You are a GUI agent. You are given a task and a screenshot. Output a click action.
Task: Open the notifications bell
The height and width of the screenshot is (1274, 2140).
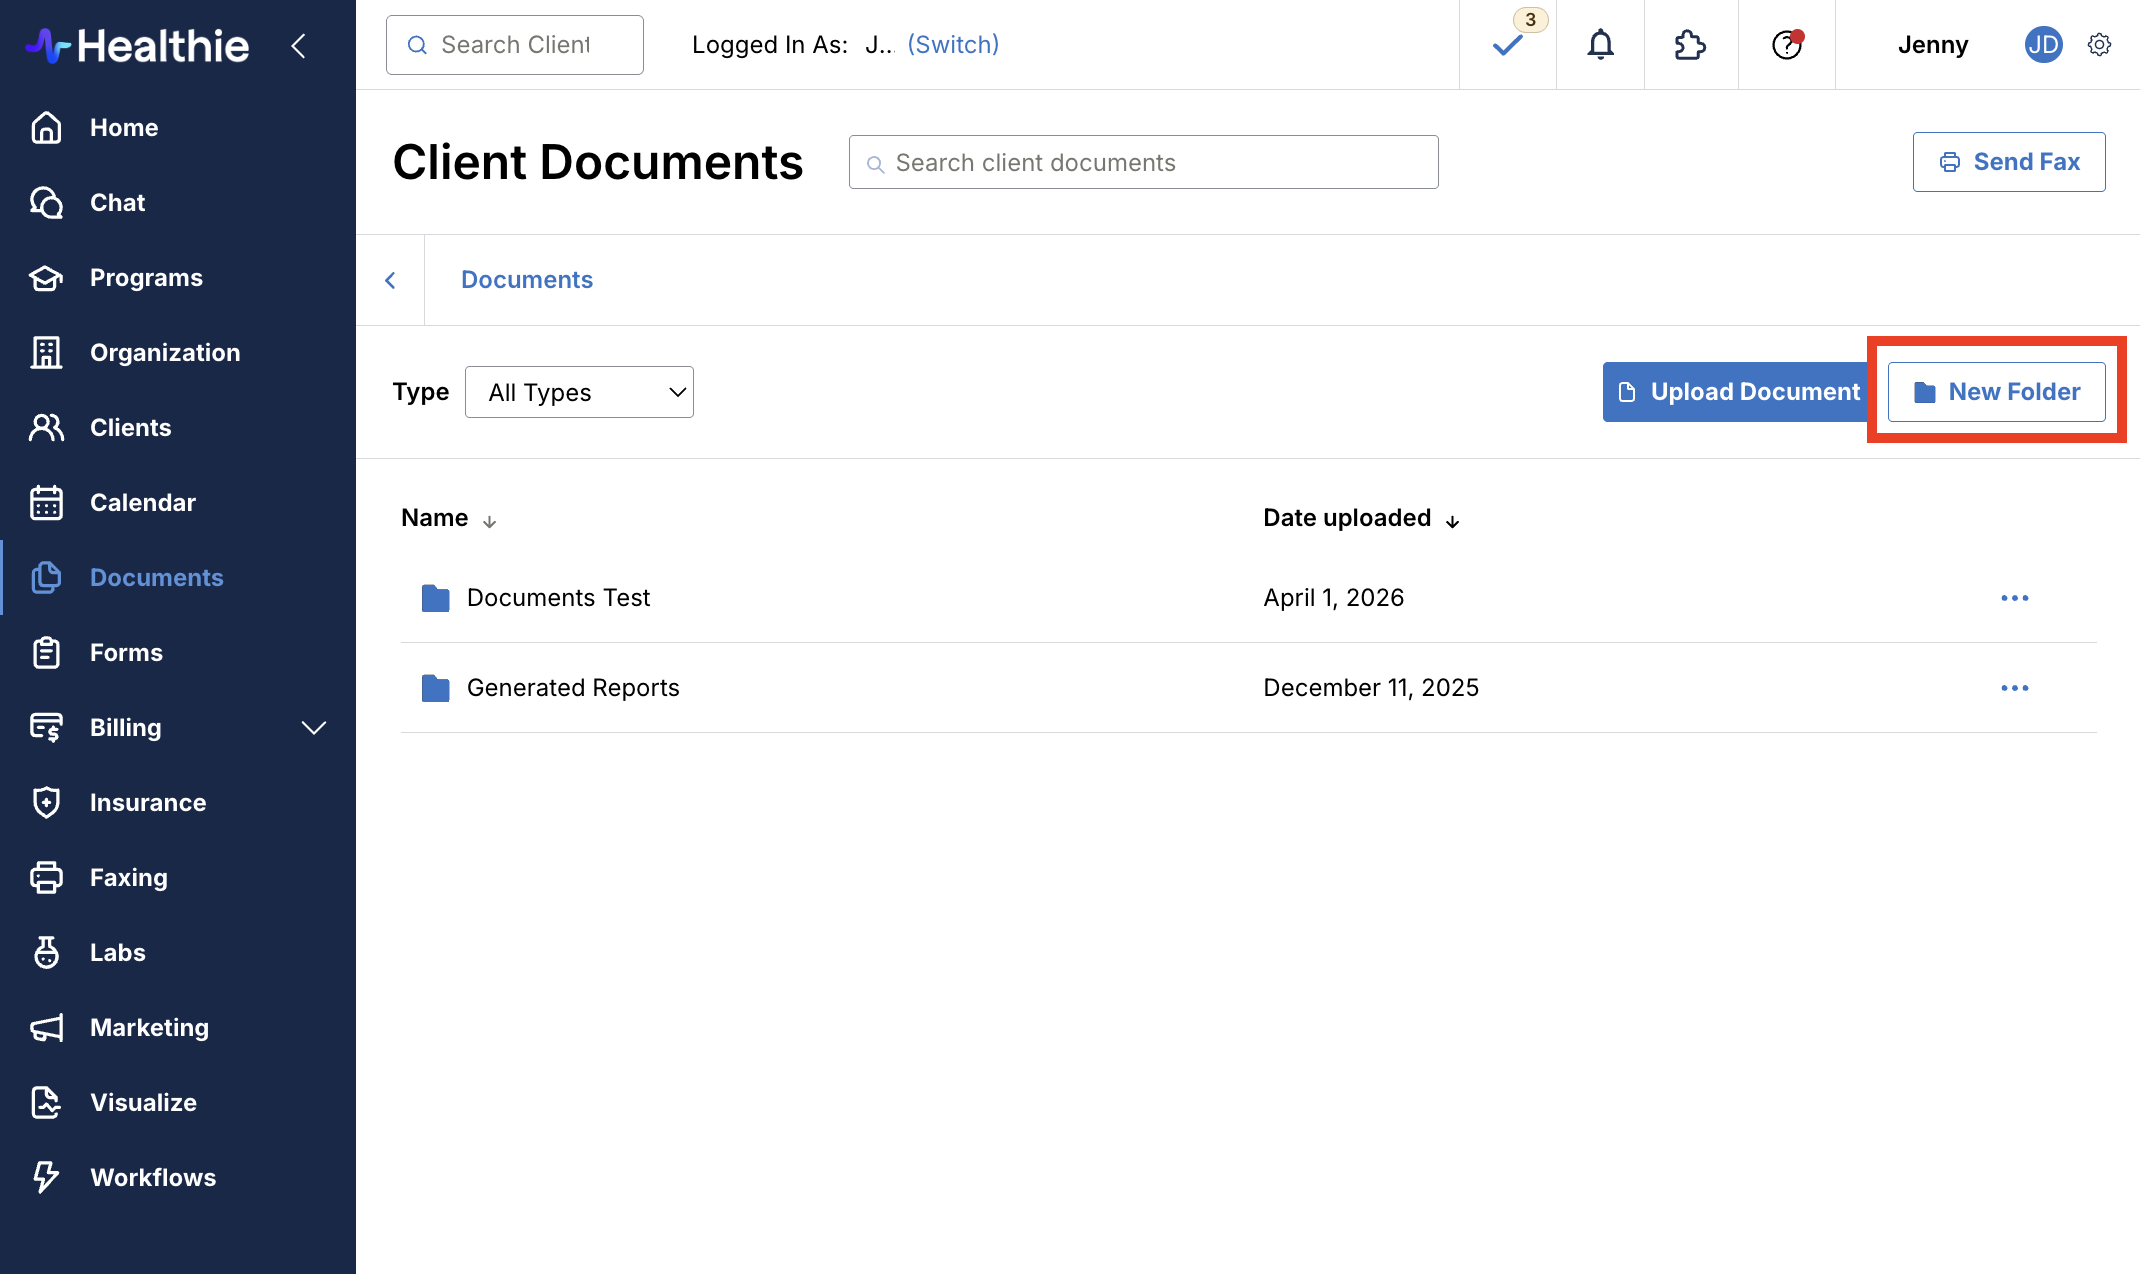[x=1601, y=44]
